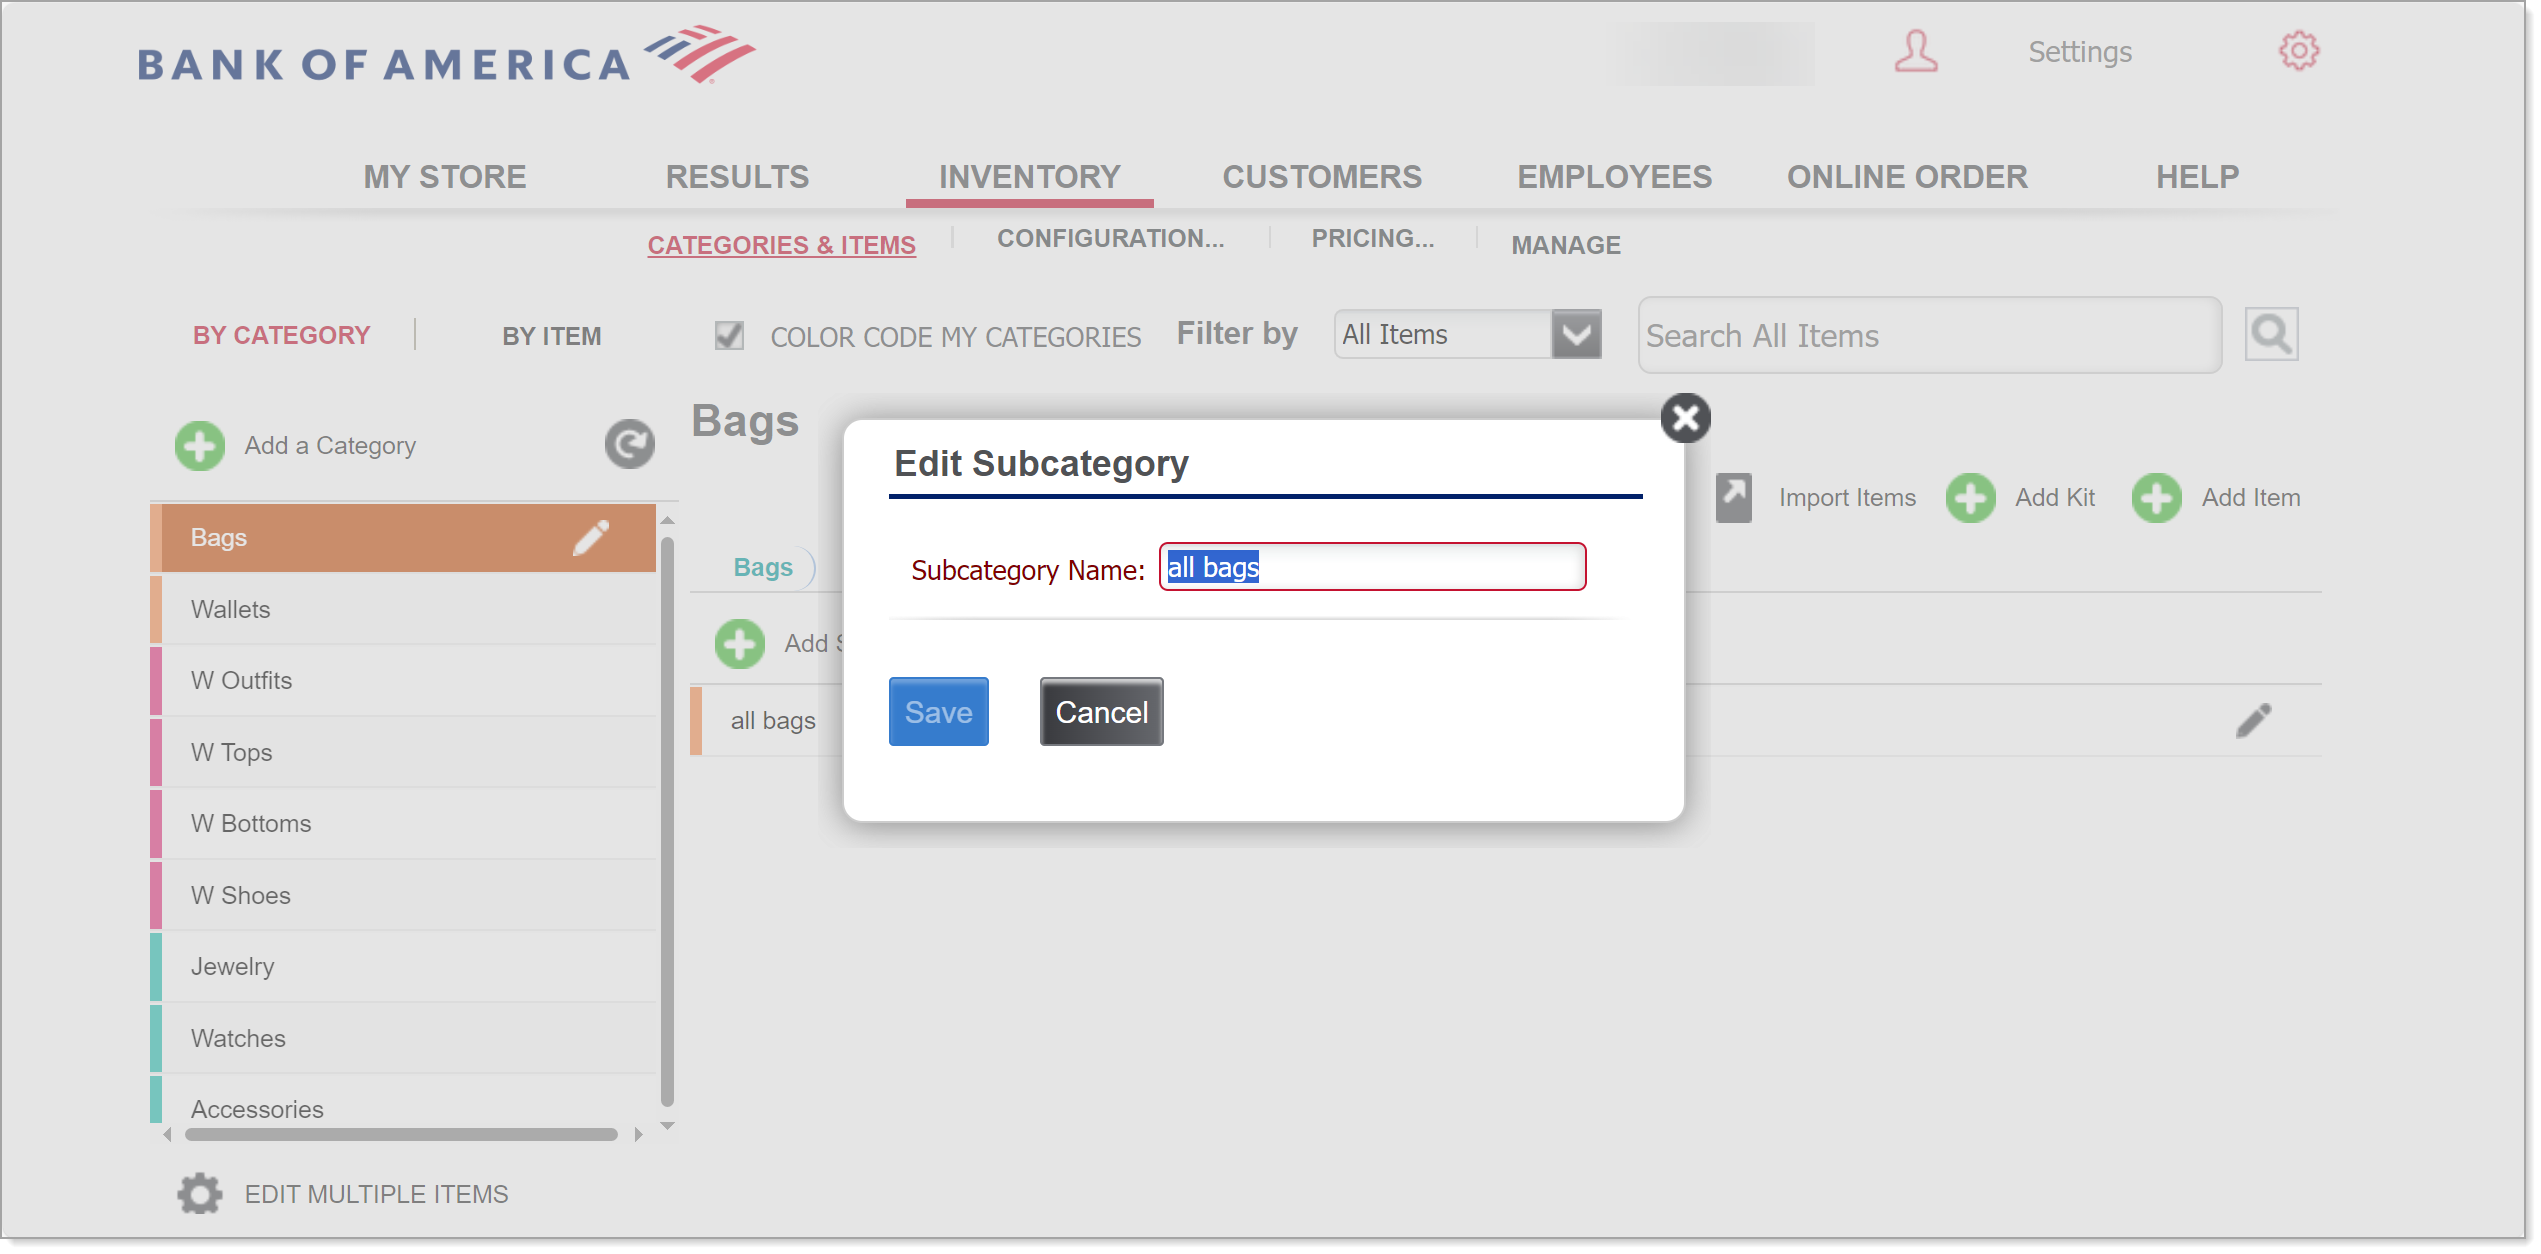Open the Manage submenu item

pos(1566,245)
